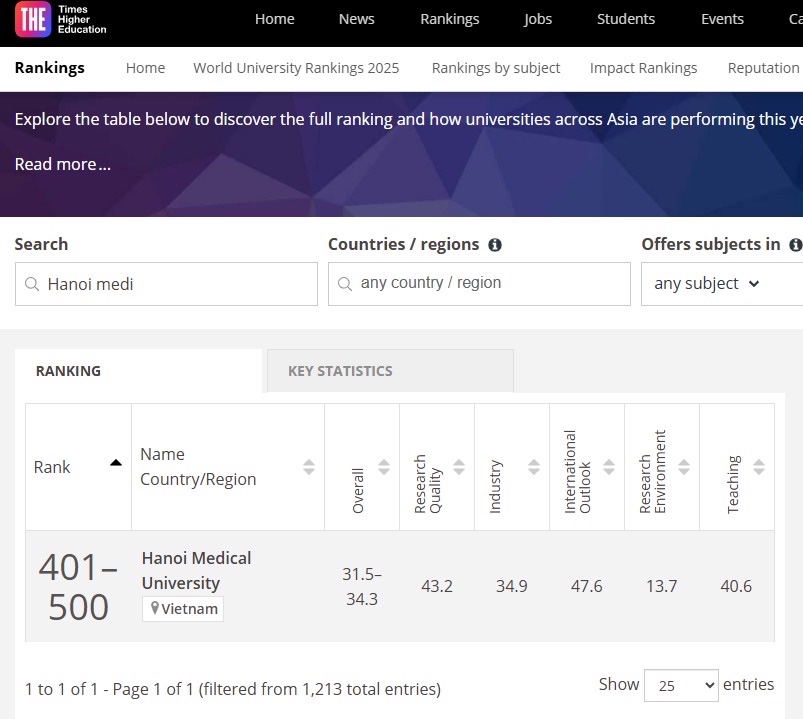The width and height of the screenshot is (803, 719).
Task: Open the Show entries count dropdown
Action: pyautogui.click(x=681, y=685)
